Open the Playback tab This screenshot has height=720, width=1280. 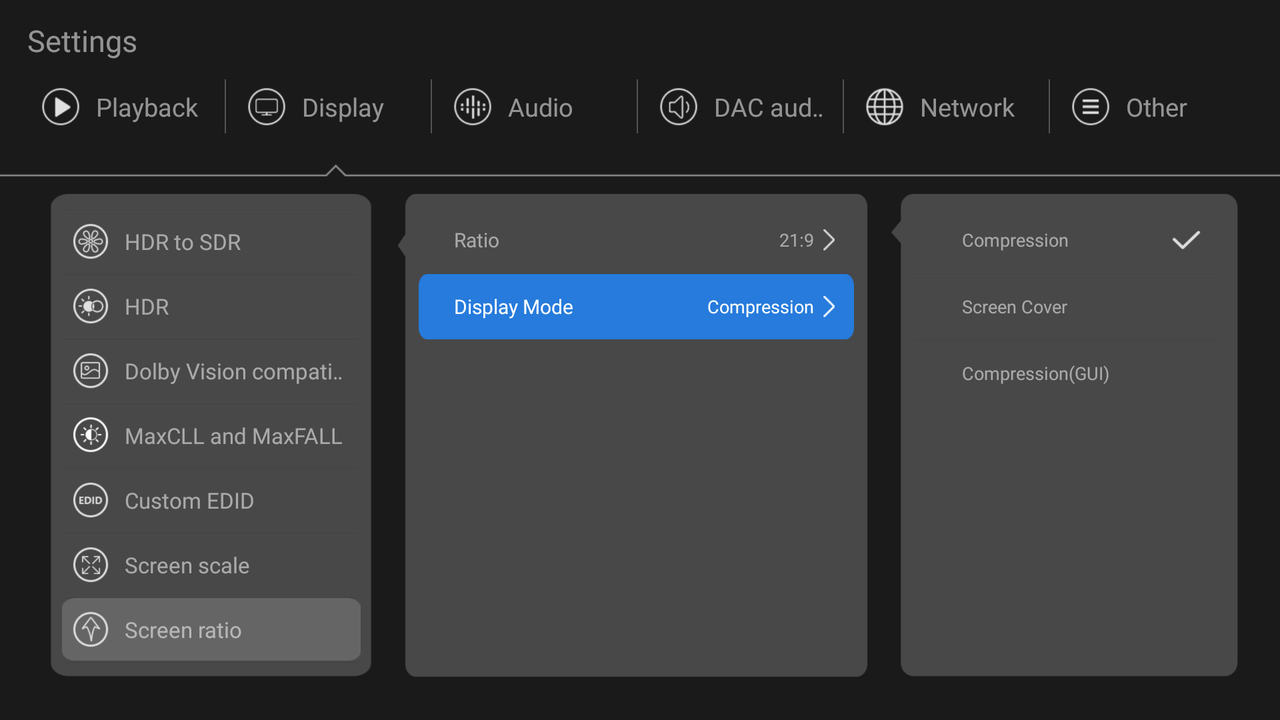122,107
